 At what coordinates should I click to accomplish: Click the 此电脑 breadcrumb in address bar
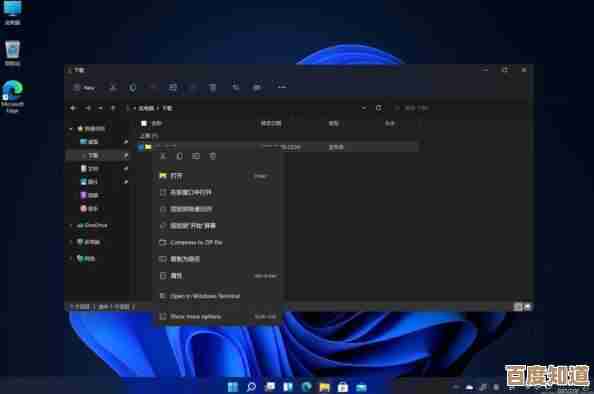pos(146,108)
